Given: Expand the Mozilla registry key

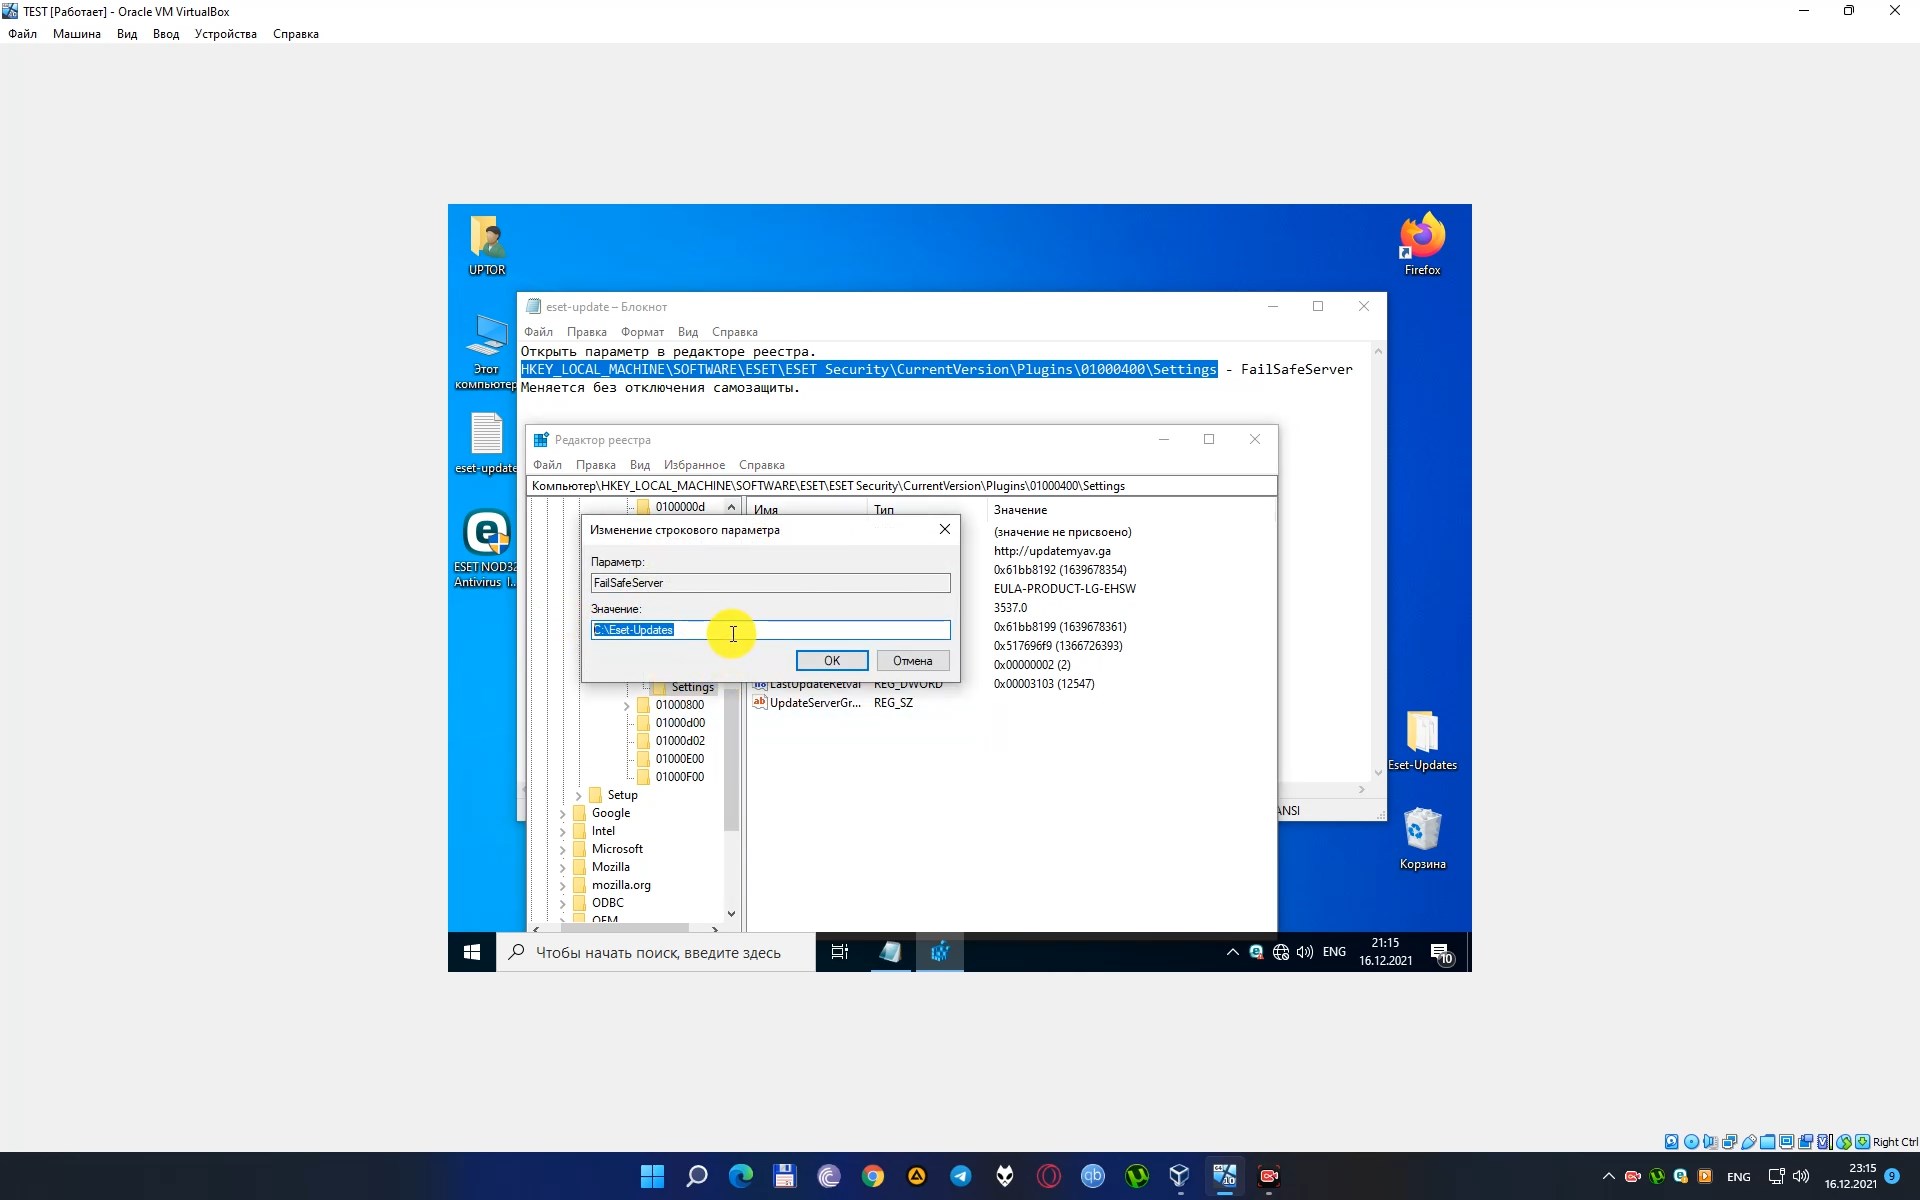Looking at the screenshot, I should 563,868.
